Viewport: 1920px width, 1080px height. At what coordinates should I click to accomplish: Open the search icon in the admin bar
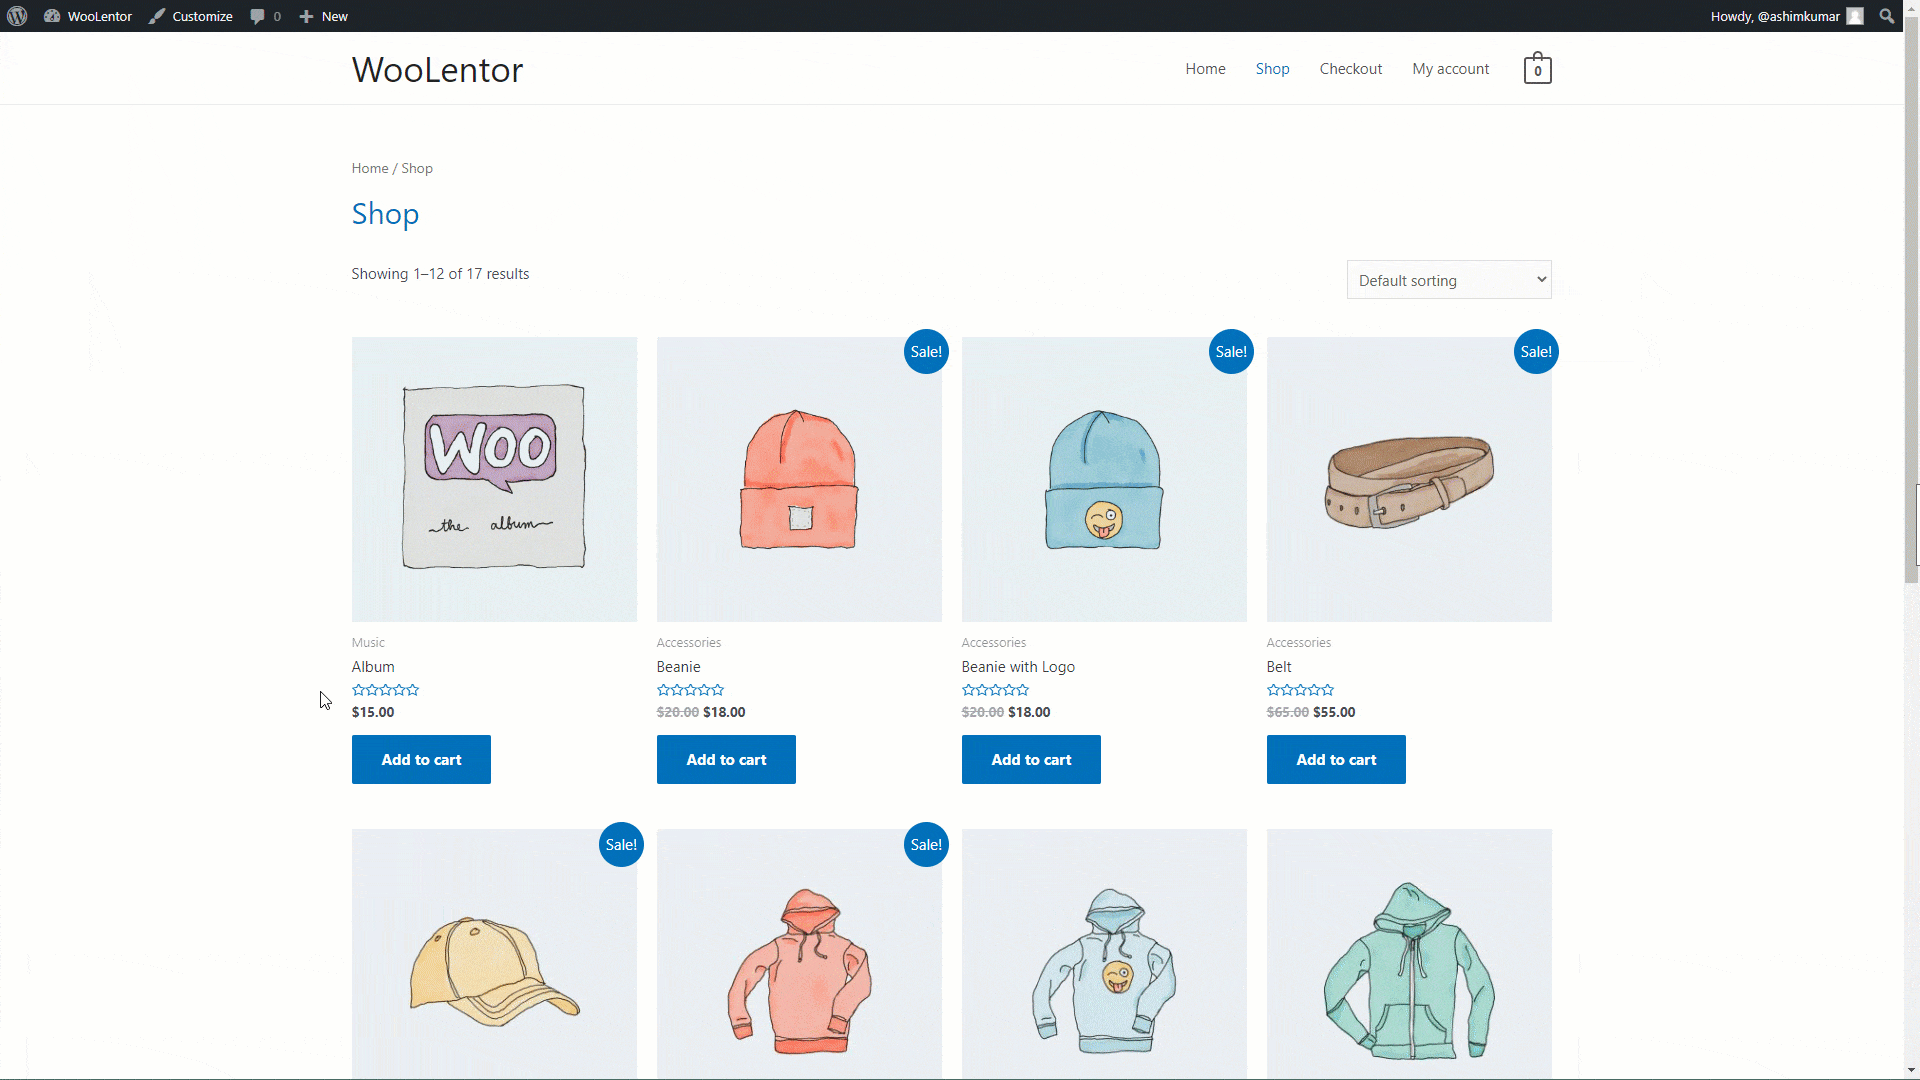point(1888,16)
